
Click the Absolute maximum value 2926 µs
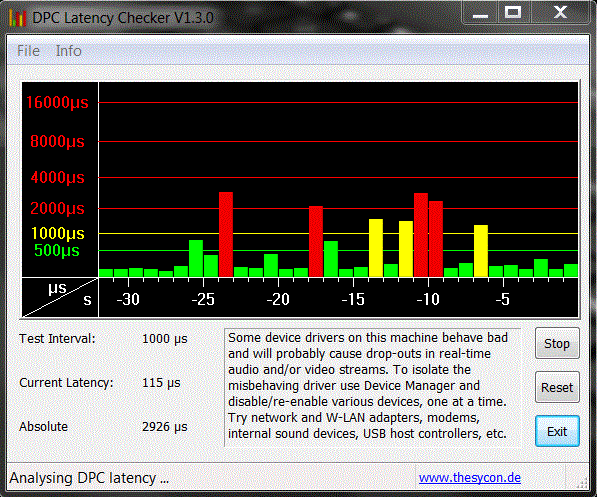point(164,427)
